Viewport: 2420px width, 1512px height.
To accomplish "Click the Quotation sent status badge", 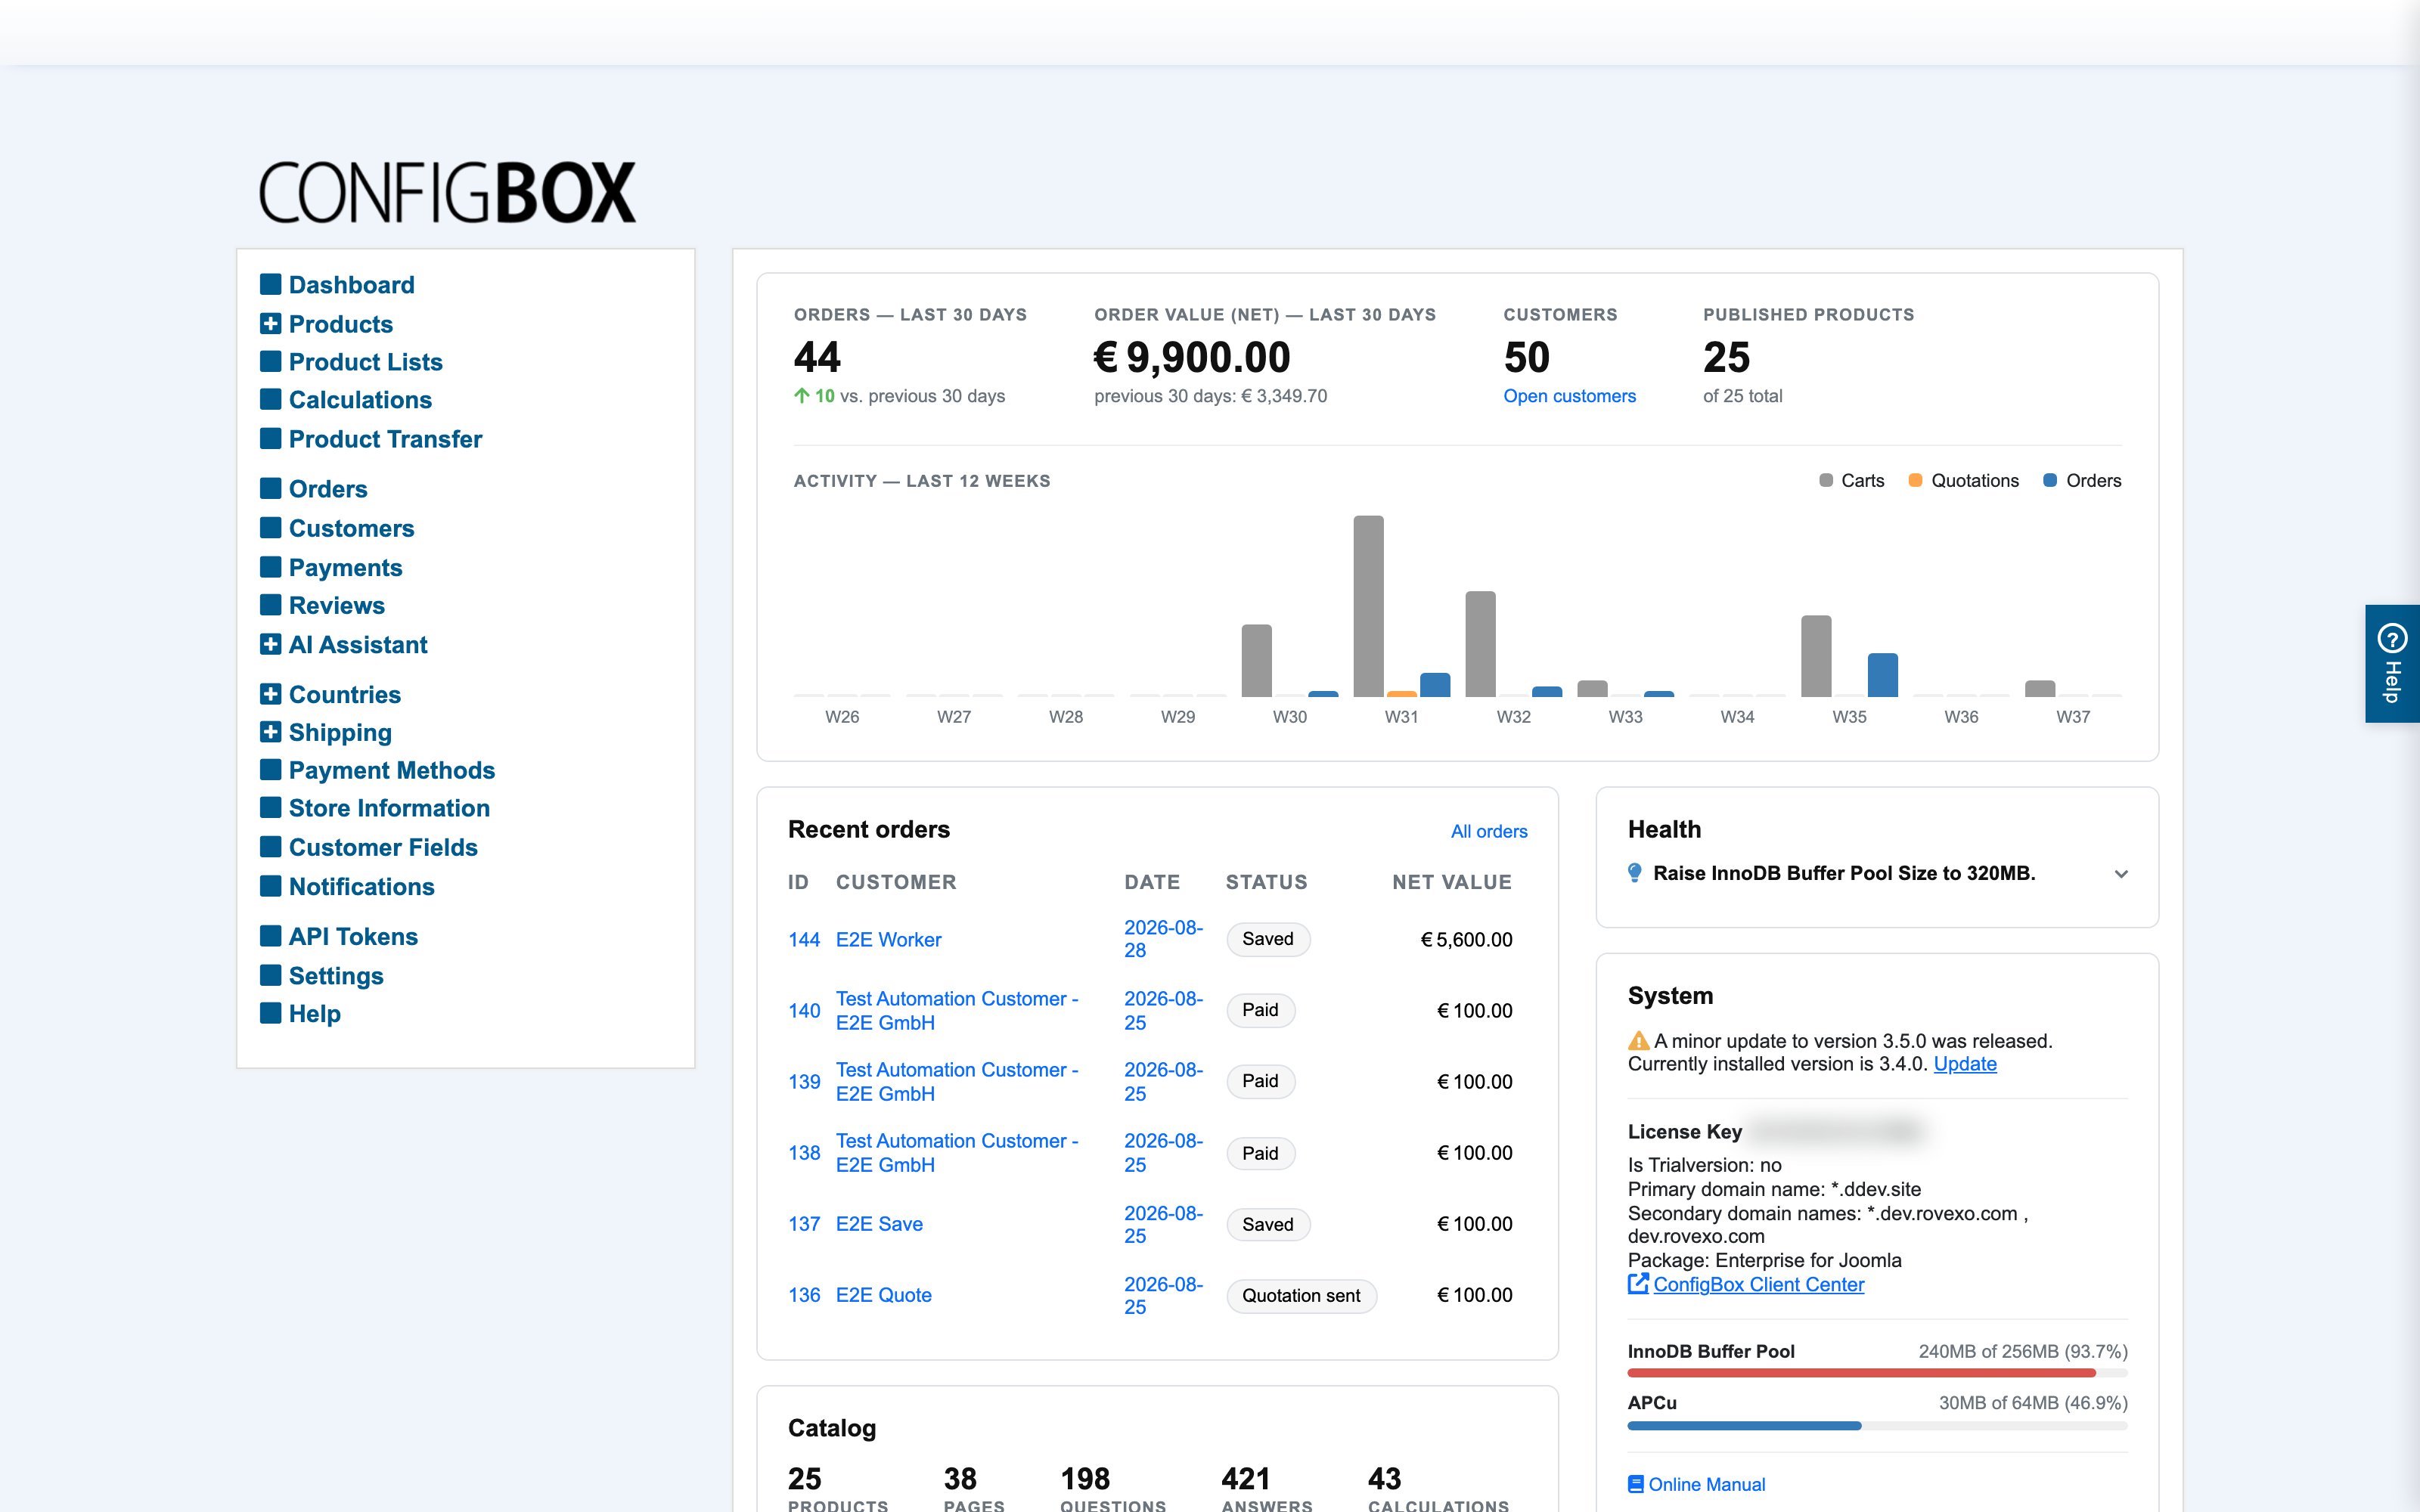I will (1301, 1295).
